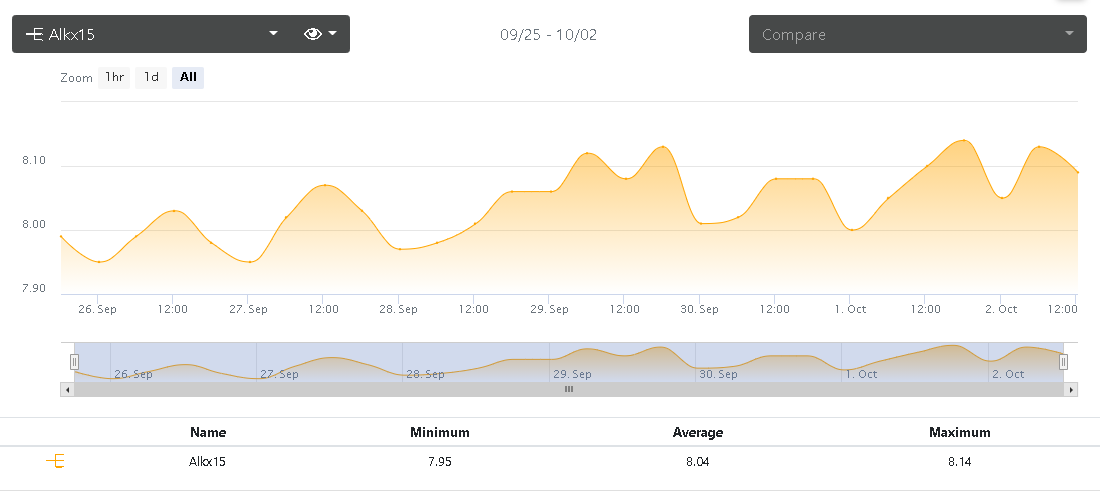This screenshot has width=1100, height=491.
Task: Click the Minimum column header
Action: tap(440, 432)
